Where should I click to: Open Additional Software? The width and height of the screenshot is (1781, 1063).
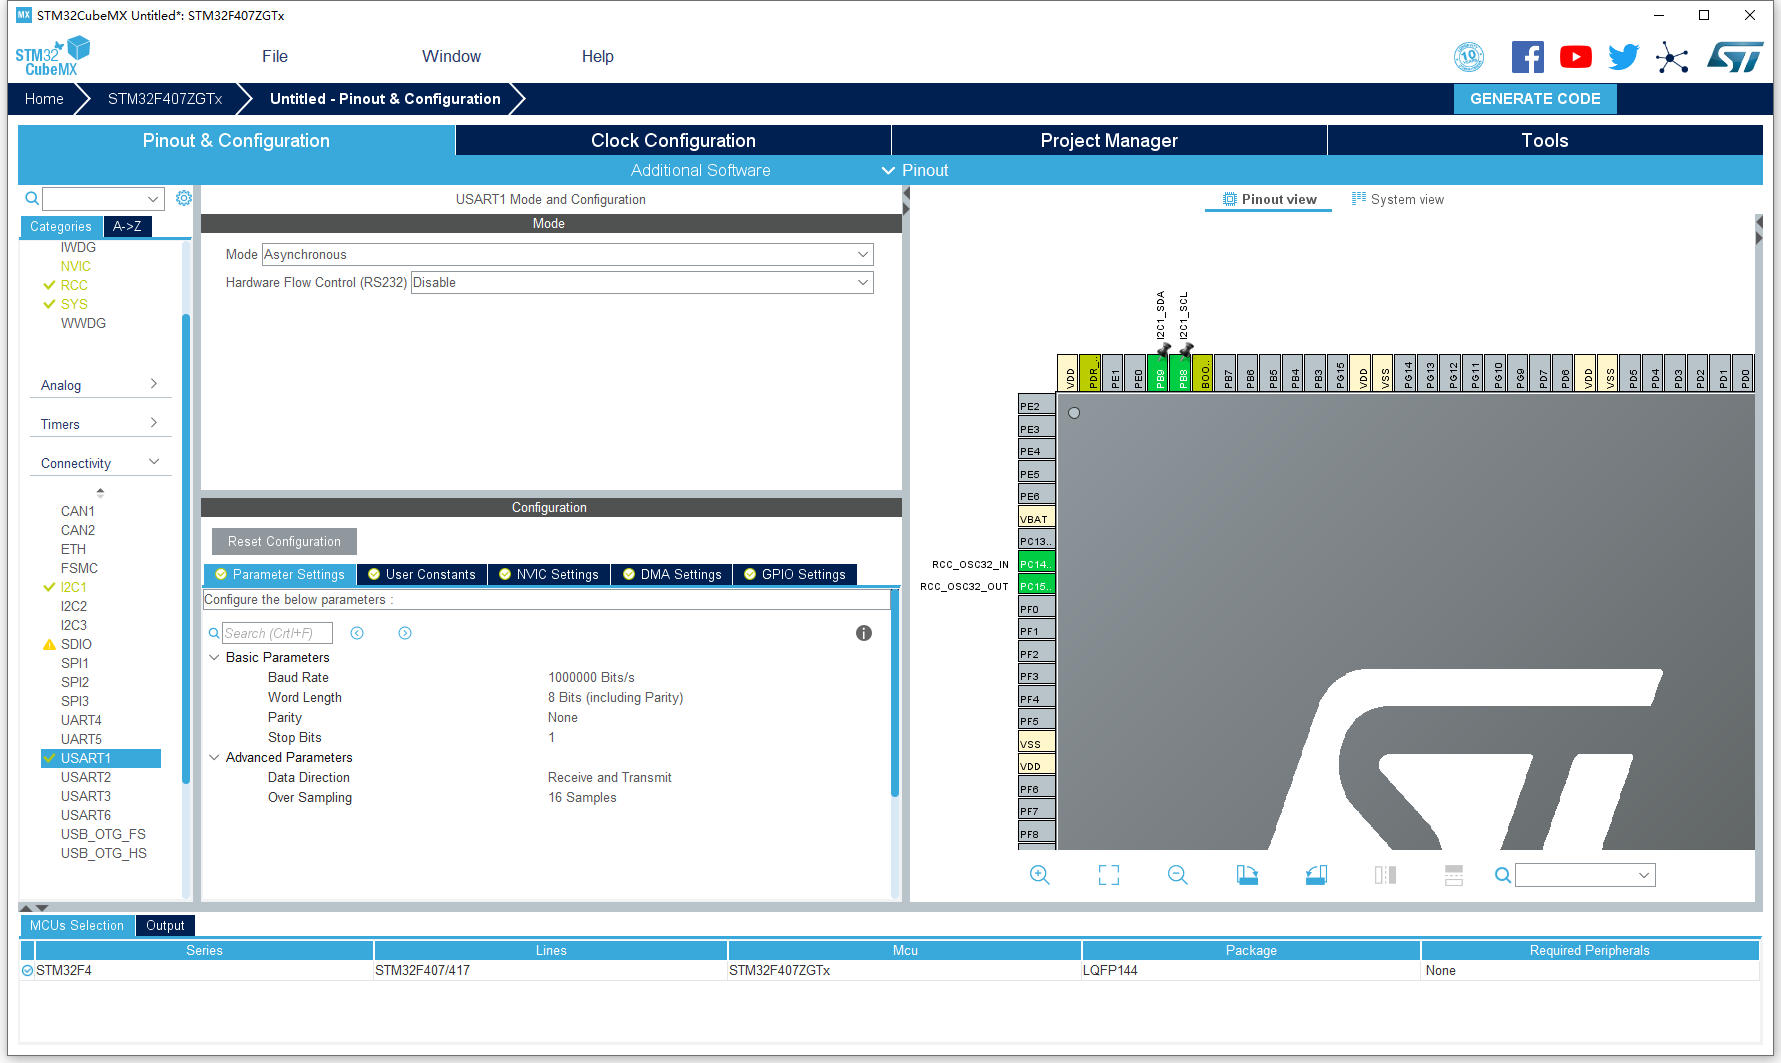click(x=700, y=170)
